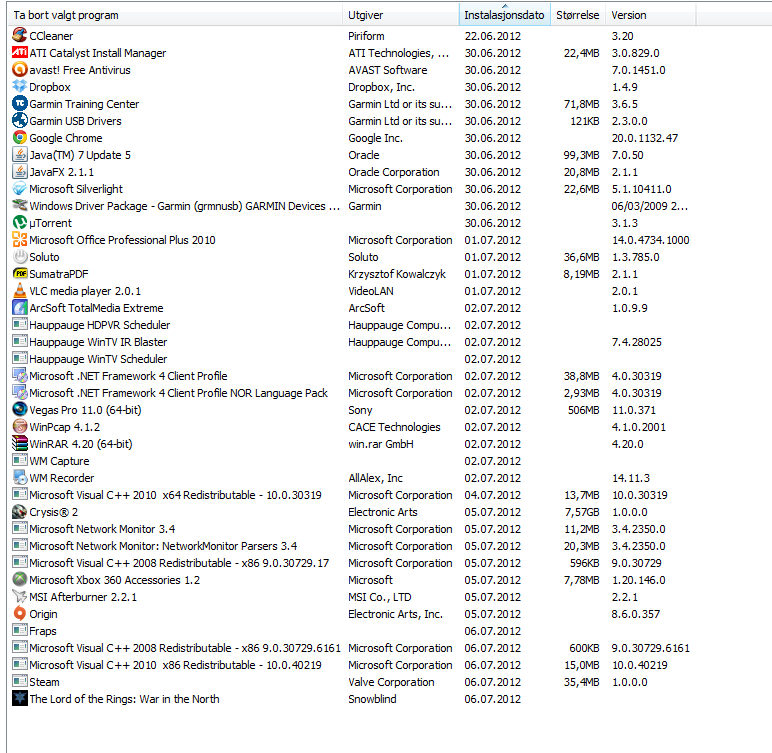Click the WinRAR 4.20 icon
This screenshot has width=772, height=753.
click(20, 443)
